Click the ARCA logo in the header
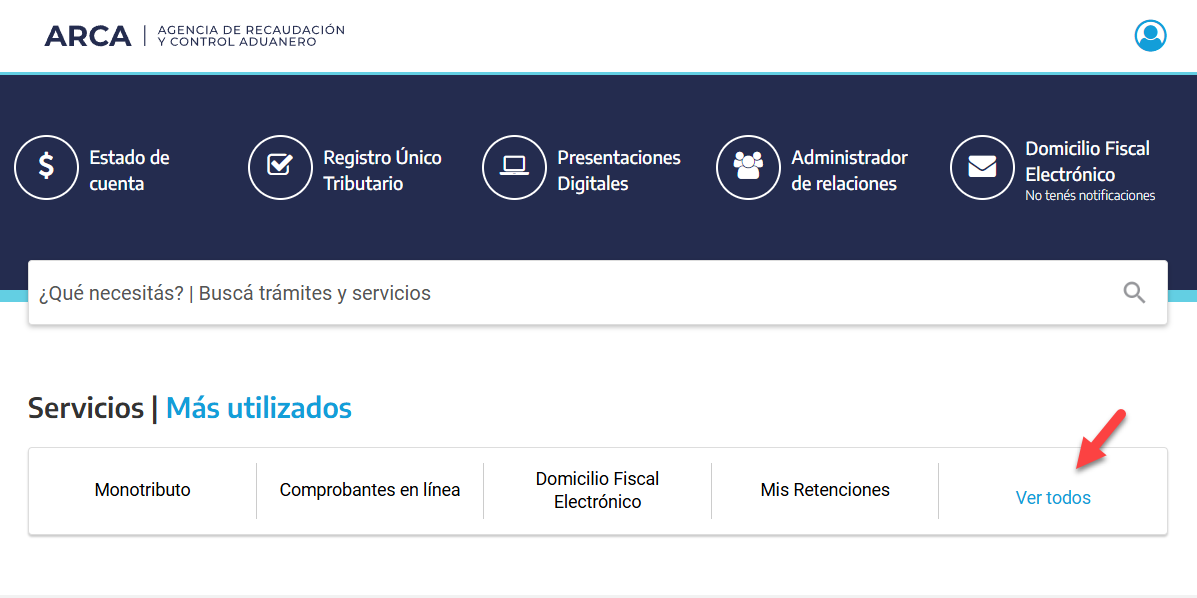 pos(88,36)
